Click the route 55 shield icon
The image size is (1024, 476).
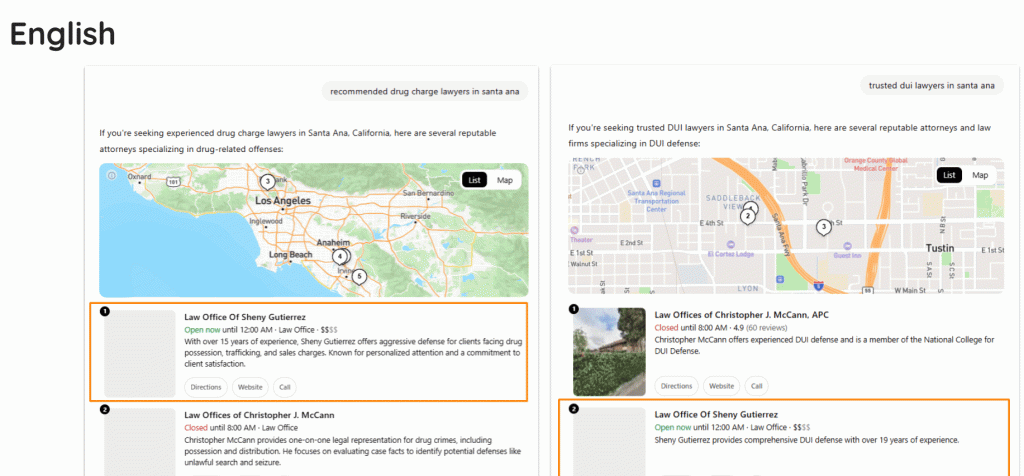pos(868,289)
